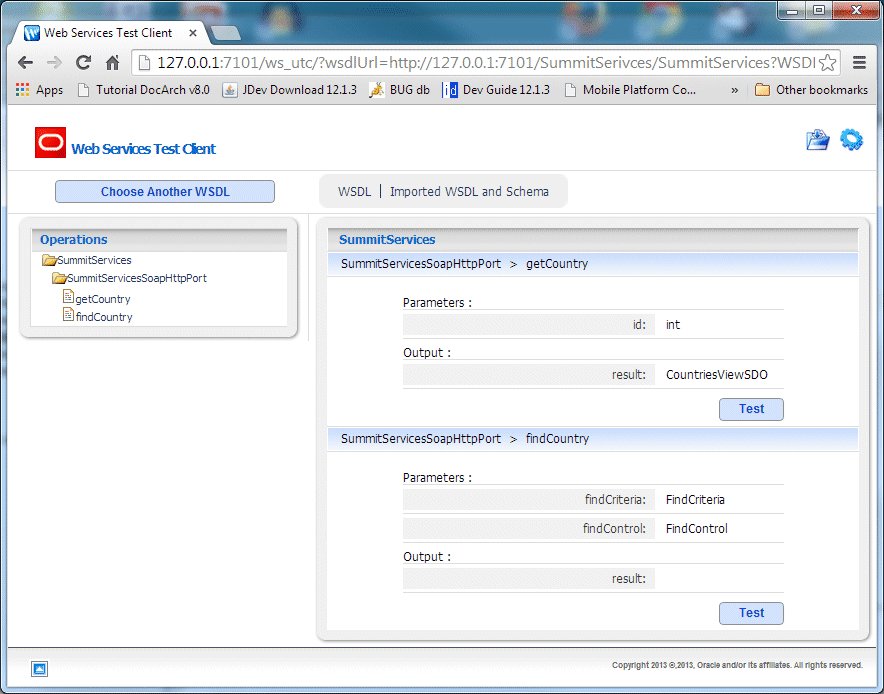Bookmark this page with the star icon
Viewport: 884px width, 694px height.
tap(827, 63)
